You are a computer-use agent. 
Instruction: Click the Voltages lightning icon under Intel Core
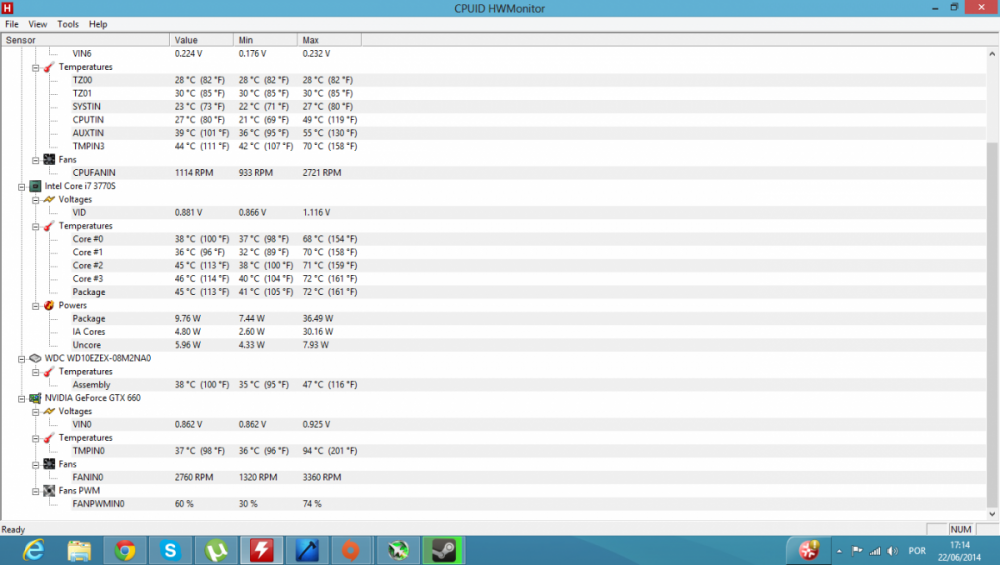tap(49, 199)
